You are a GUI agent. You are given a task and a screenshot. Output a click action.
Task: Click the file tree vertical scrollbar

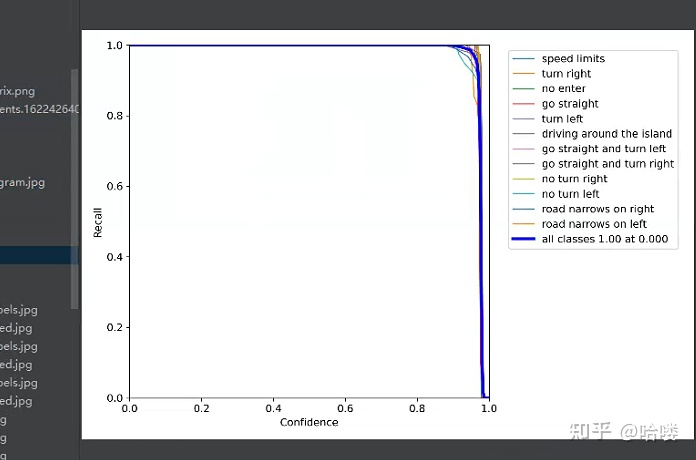75,189
